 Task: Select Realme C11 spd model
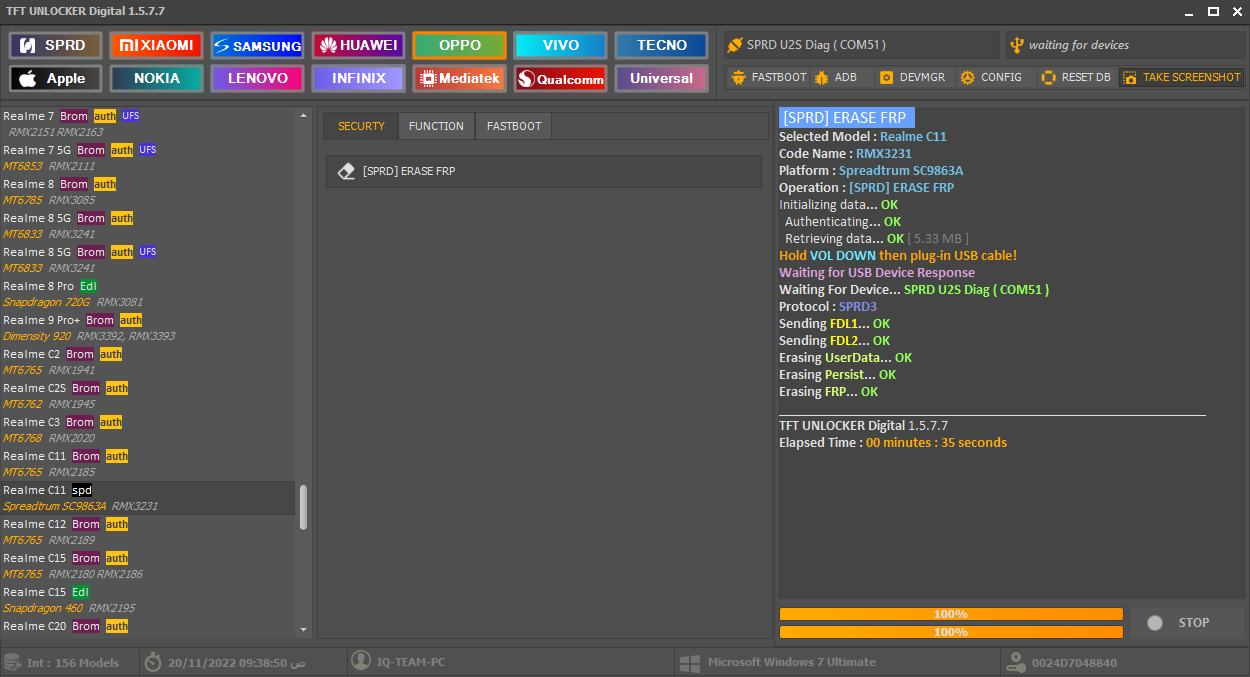tap(148, 498)
